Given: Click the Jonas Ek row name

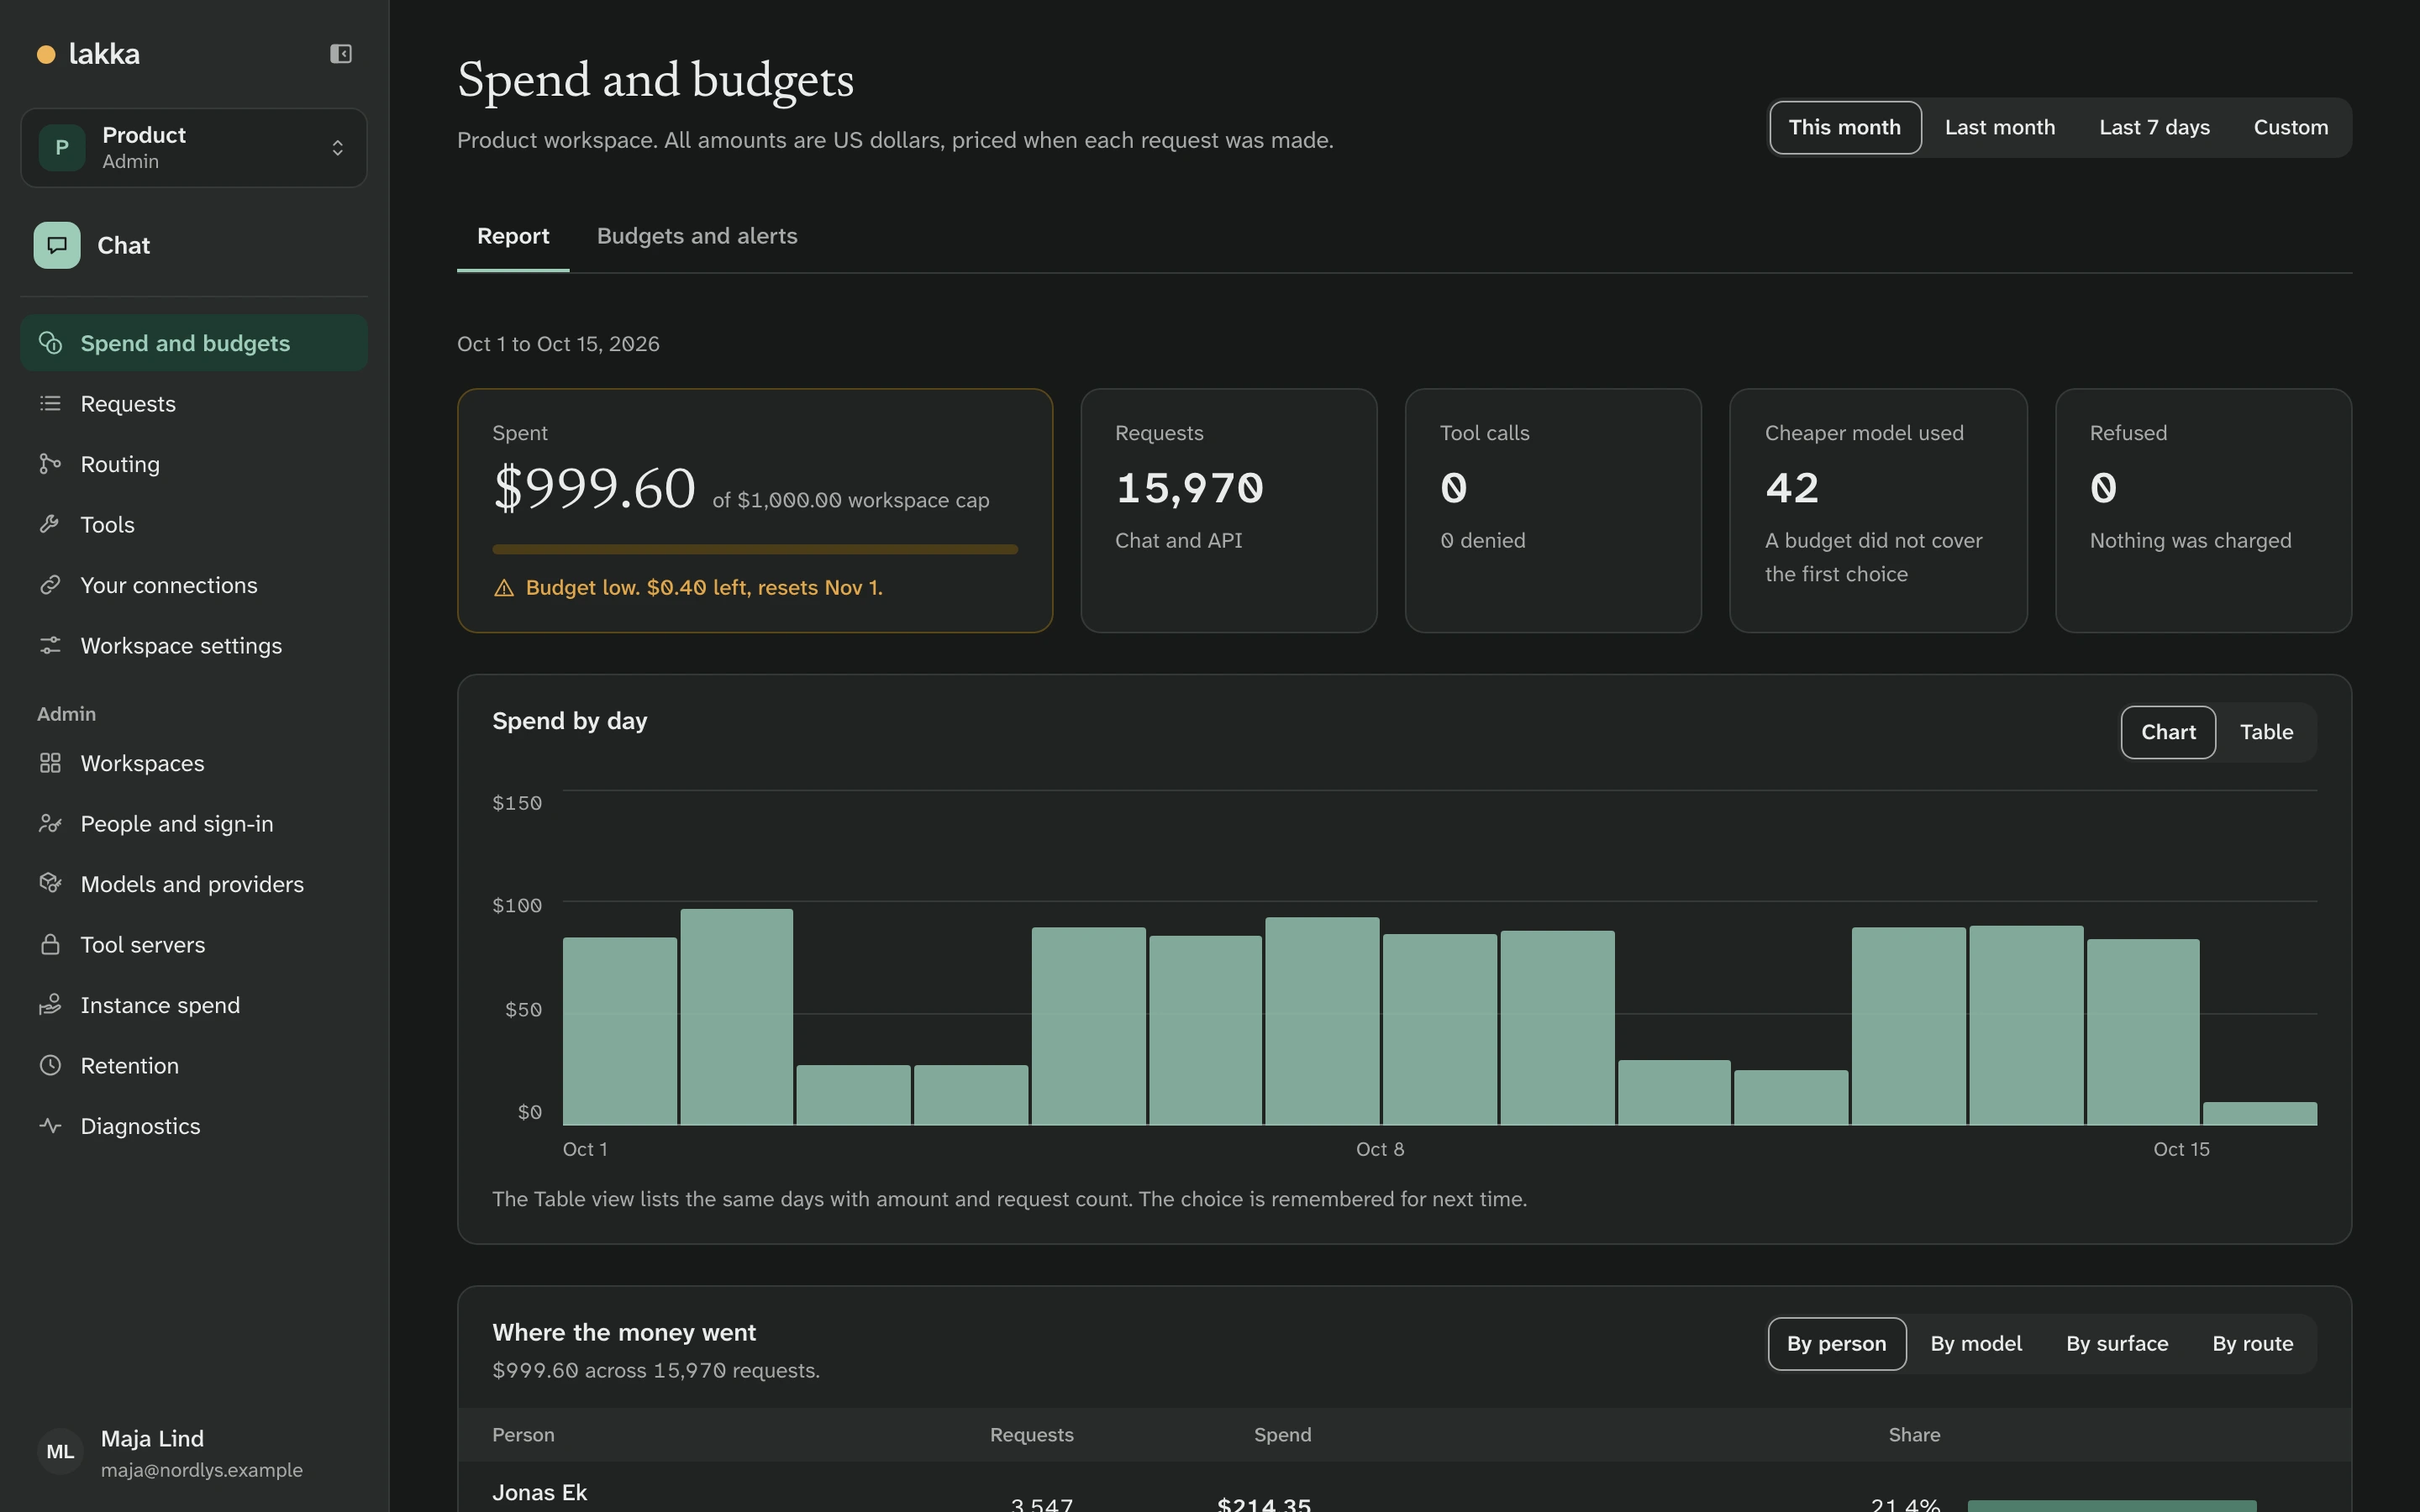Looking at the screenshot, I should pos(540,1493).
